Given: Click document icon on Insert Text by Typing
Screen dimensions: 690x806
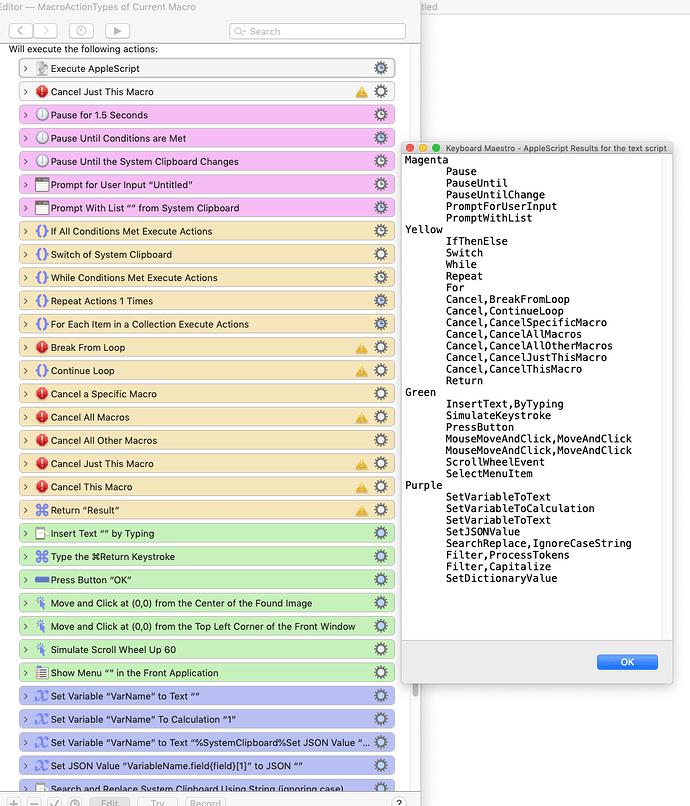Looking at the screenshot, I should pos(41,533).
